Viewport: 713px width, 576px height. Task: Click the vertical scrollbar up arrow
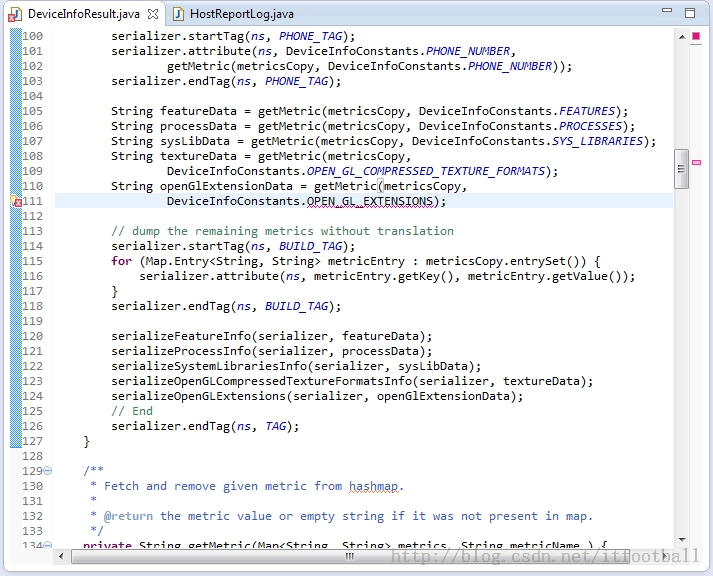(682, 37)
